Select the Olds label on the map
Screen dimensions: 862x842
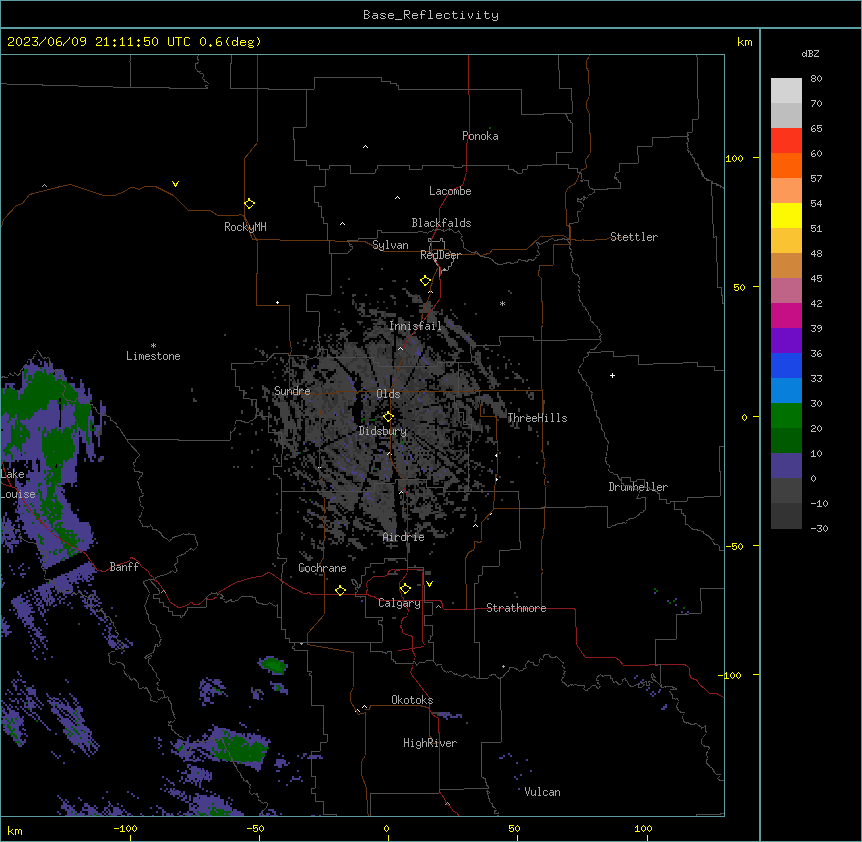[388, 394]
